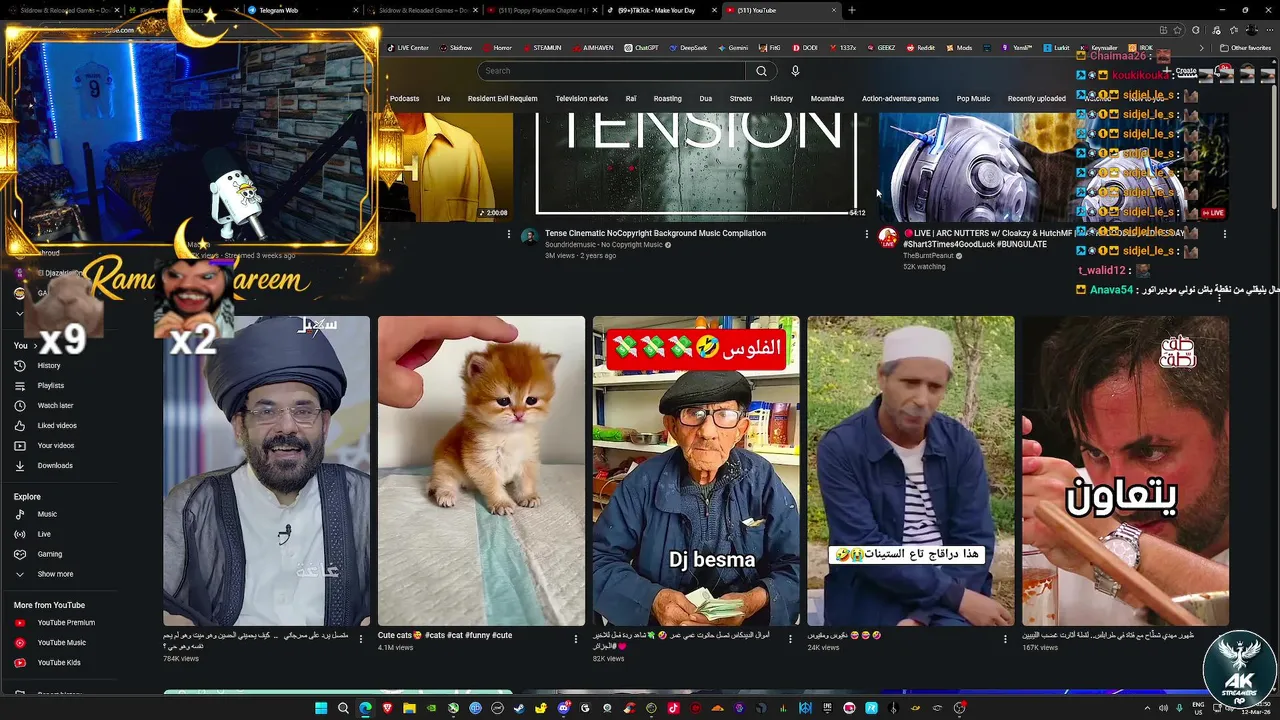Select the Mountains category chip
The width and height of the screenshot is (1280, 720).
coord(827,99)
